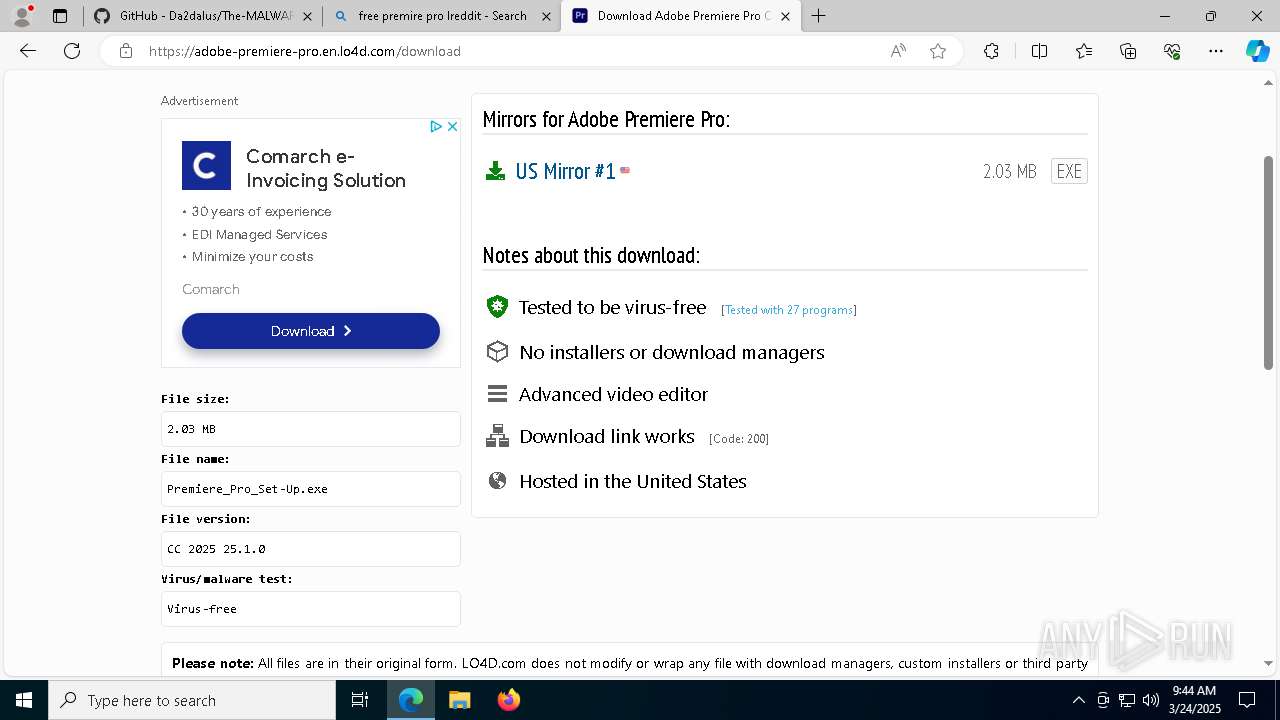This screenshot has height=720, width=1280.
Task: Select the Virus-free test result
Action: pos(311,609)
